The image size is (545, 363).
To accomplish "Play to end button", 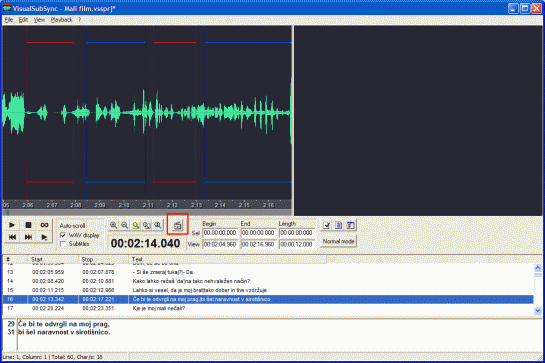I will pyautogui.click(x=44, y=237).
